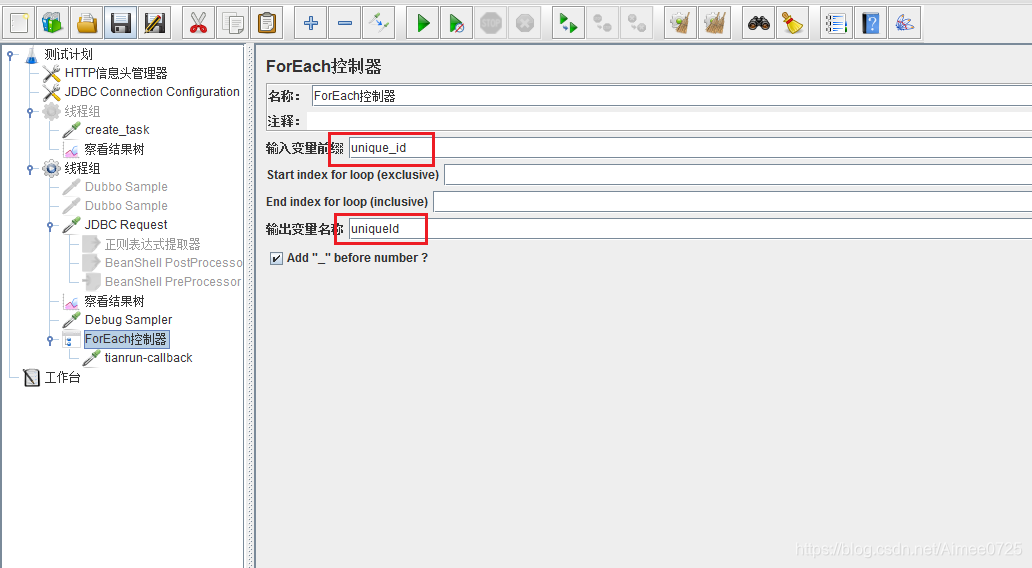Click the 名称 name input field
1032x568 pixels.
pyautogui.click(x=671, y=96)
